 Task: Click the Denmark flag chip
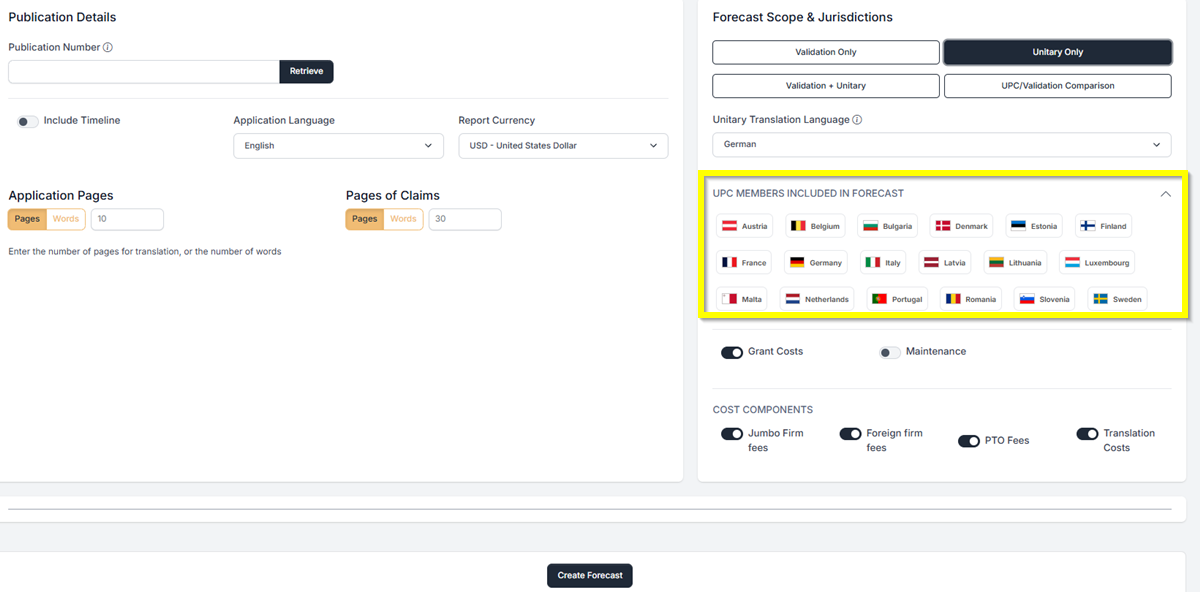[961, 226]
